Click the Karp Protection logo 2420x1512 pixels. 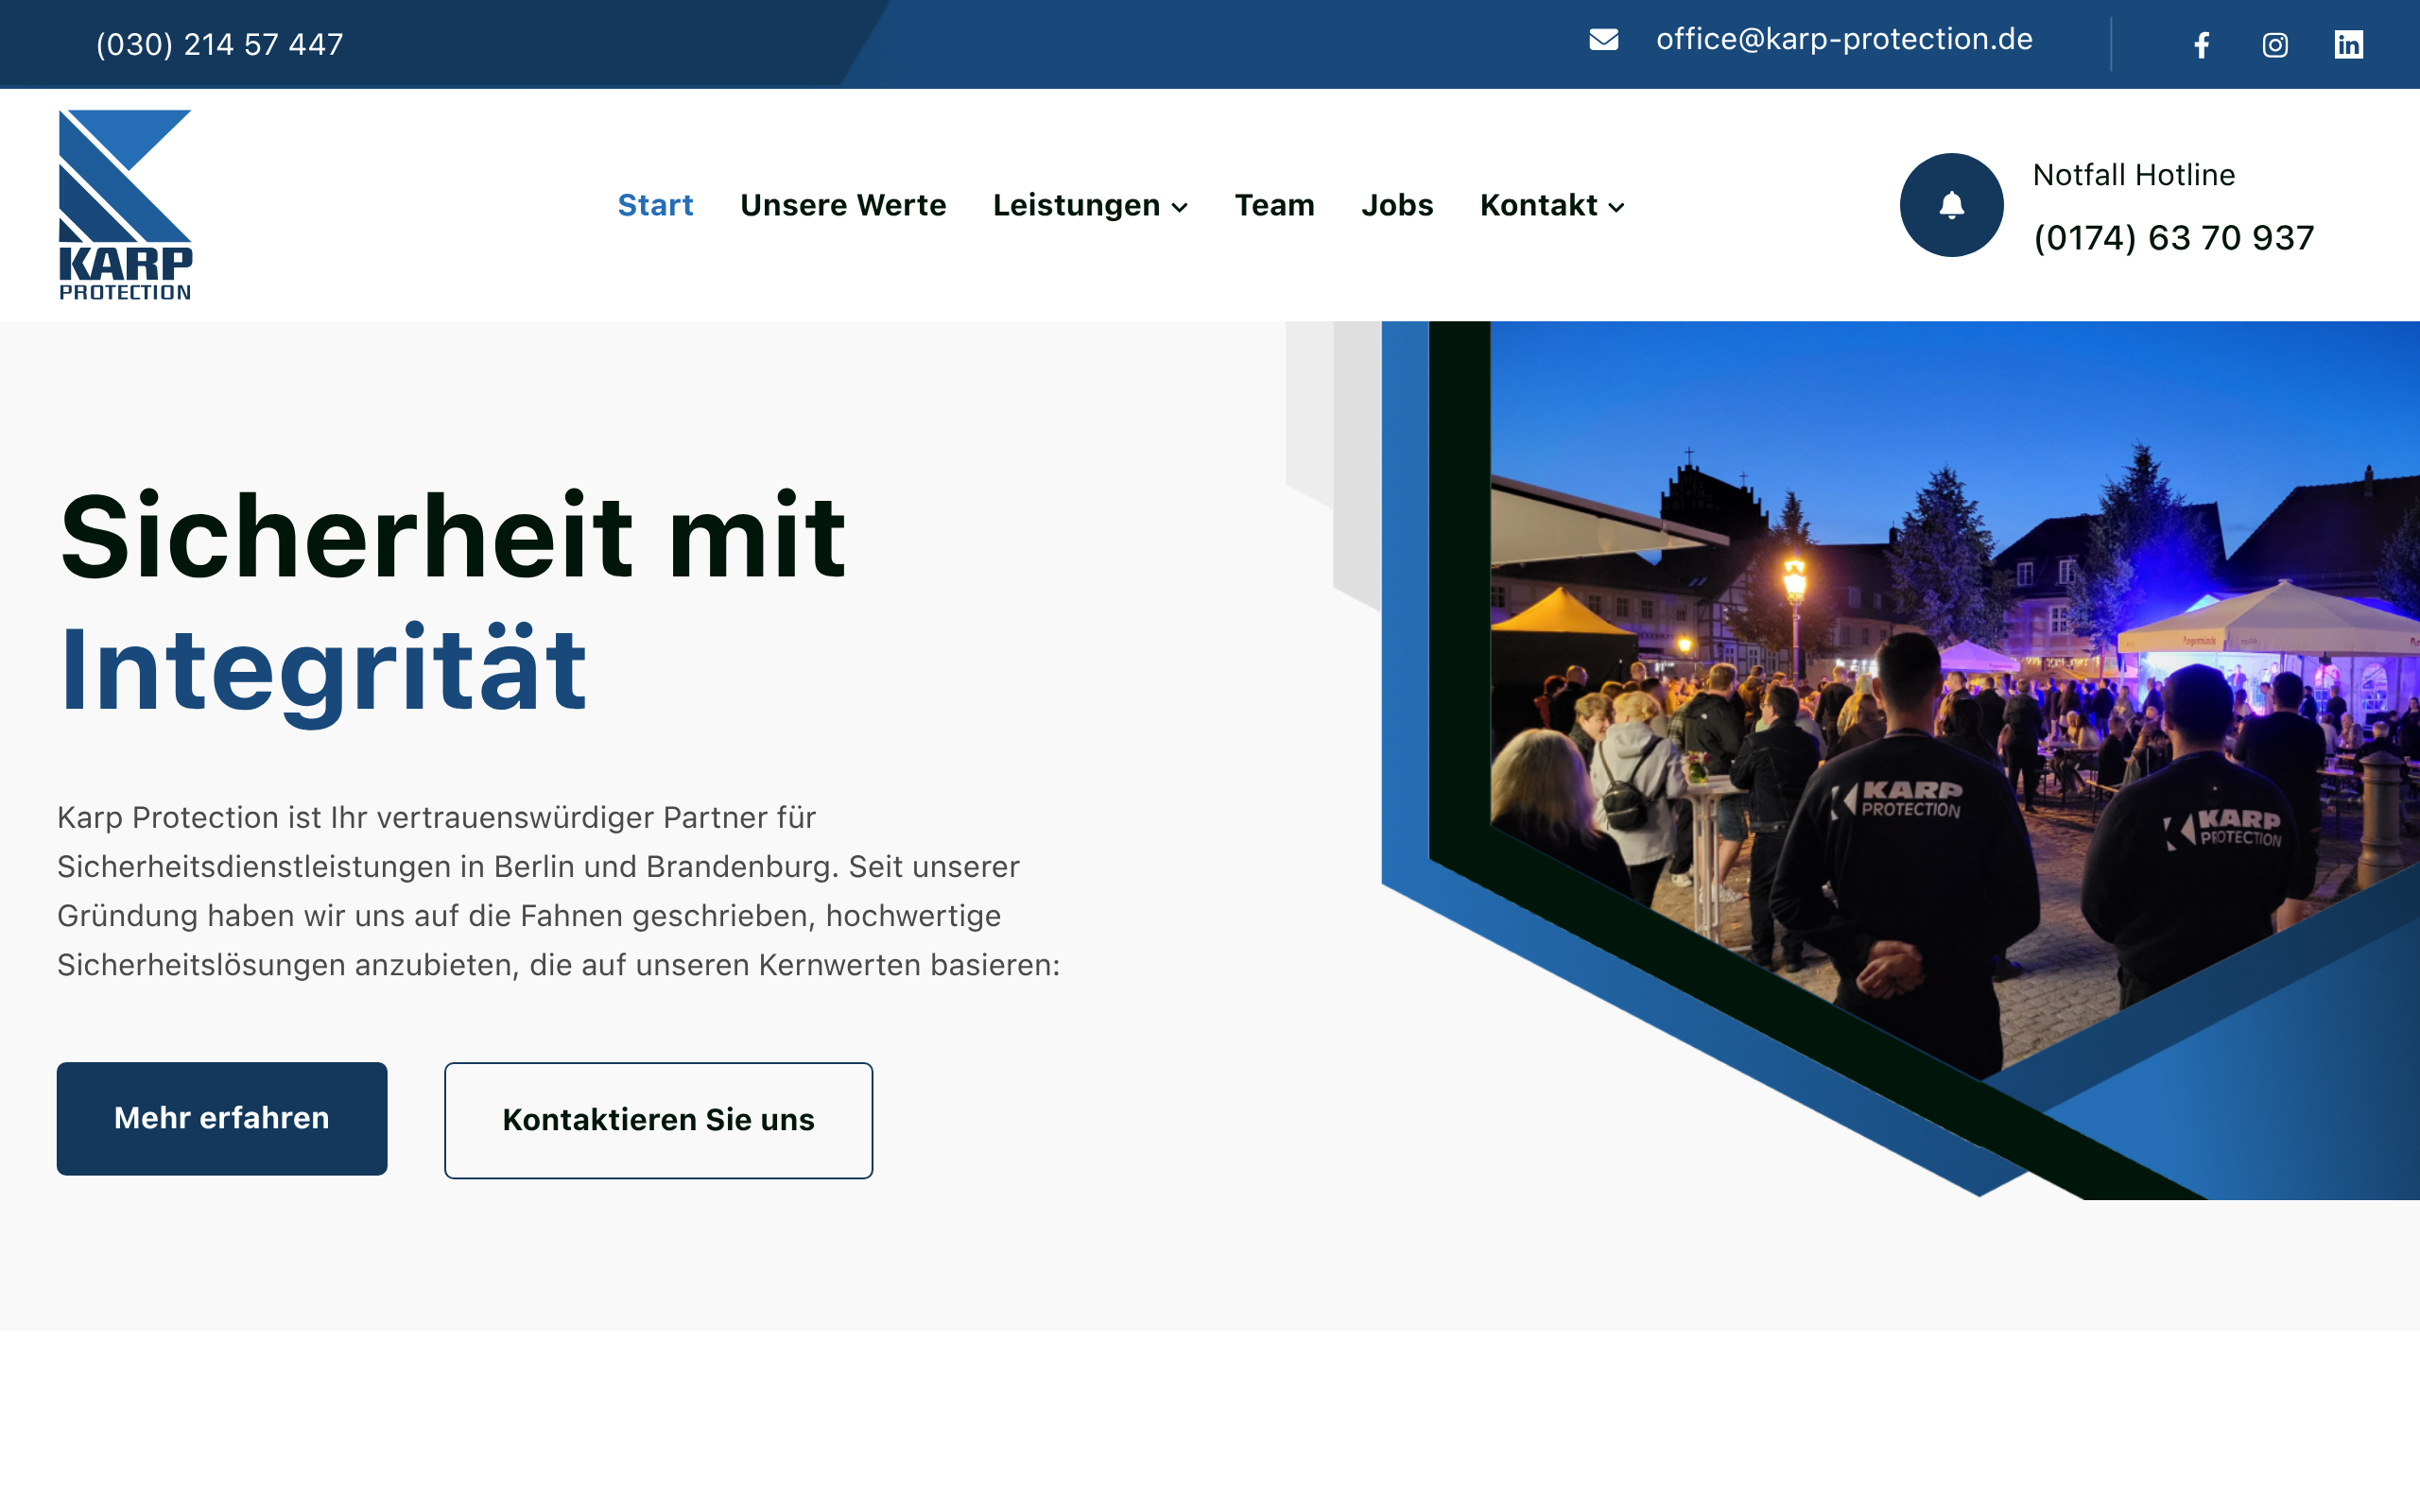point(125,205)
